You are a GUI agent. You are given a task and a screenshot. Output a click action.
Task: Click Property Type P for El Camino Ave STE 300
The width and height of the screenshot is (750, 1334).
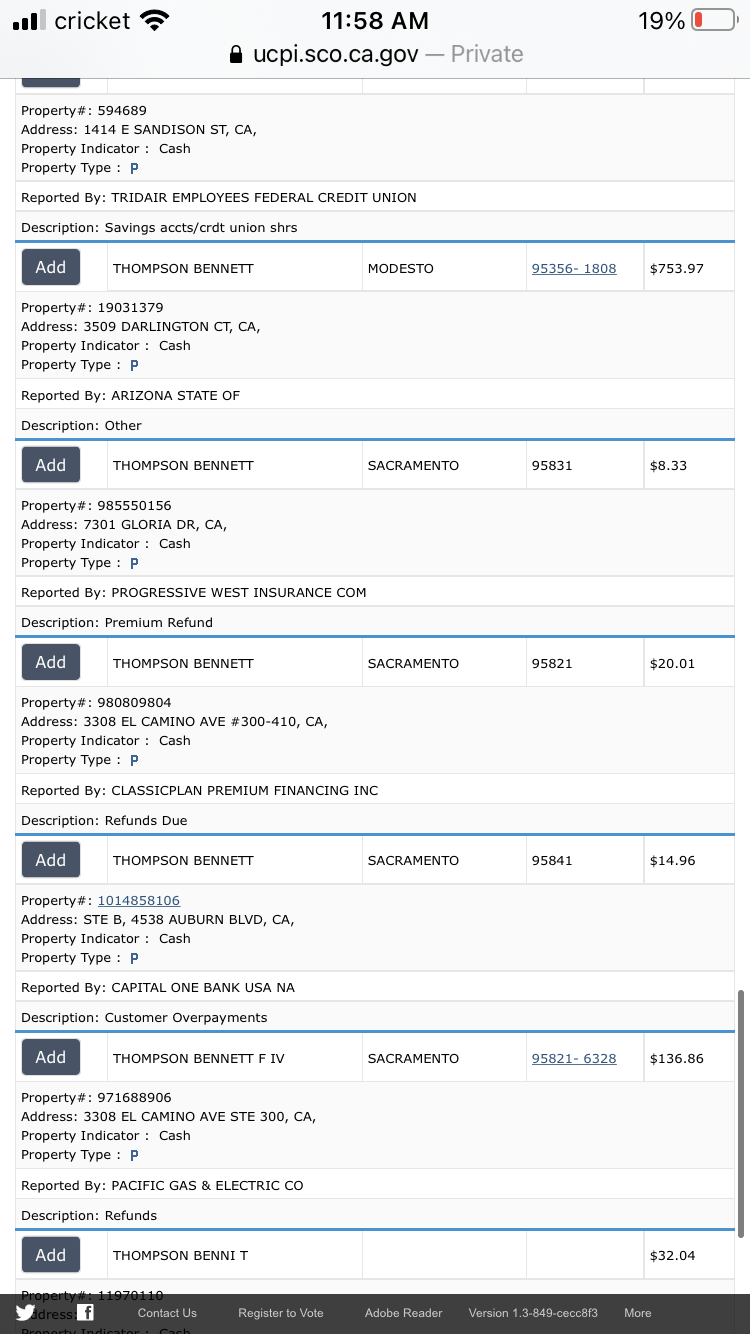134,1155
